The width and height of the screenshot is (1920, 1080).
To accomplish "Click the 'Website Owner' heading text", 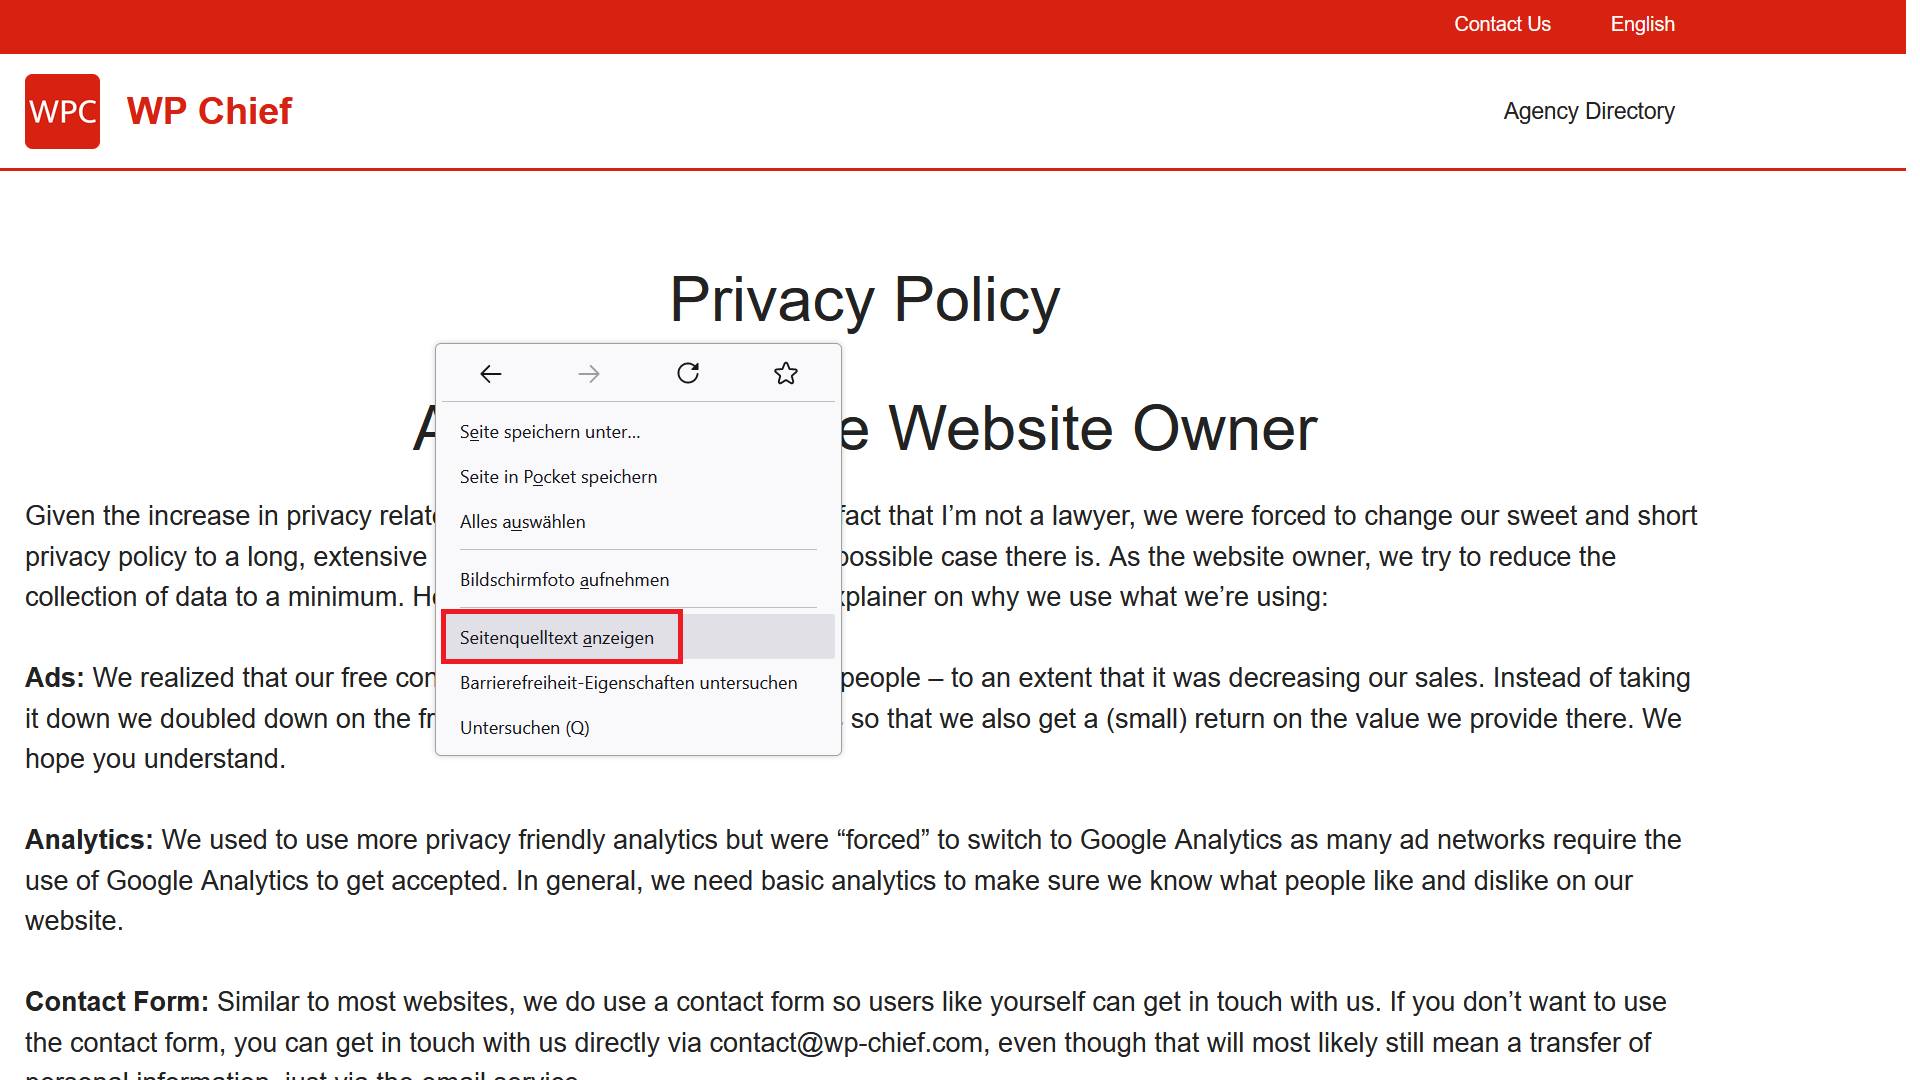I will (x=1103, y=429).
